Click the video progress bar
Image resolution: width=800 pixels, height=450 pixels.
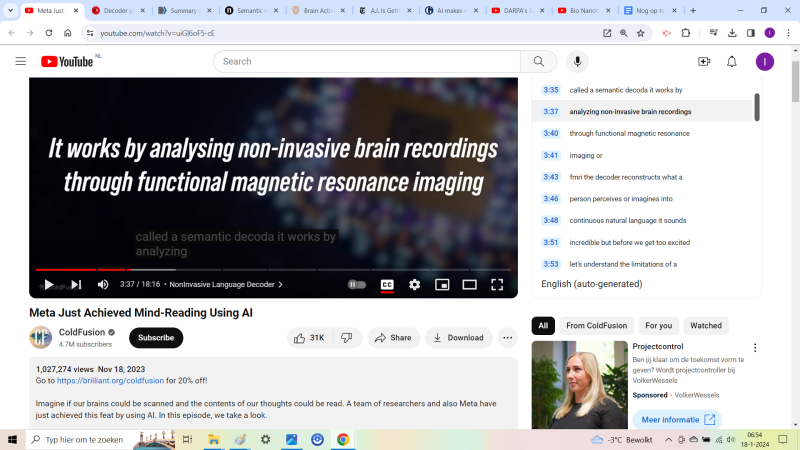tap(300, 269)
